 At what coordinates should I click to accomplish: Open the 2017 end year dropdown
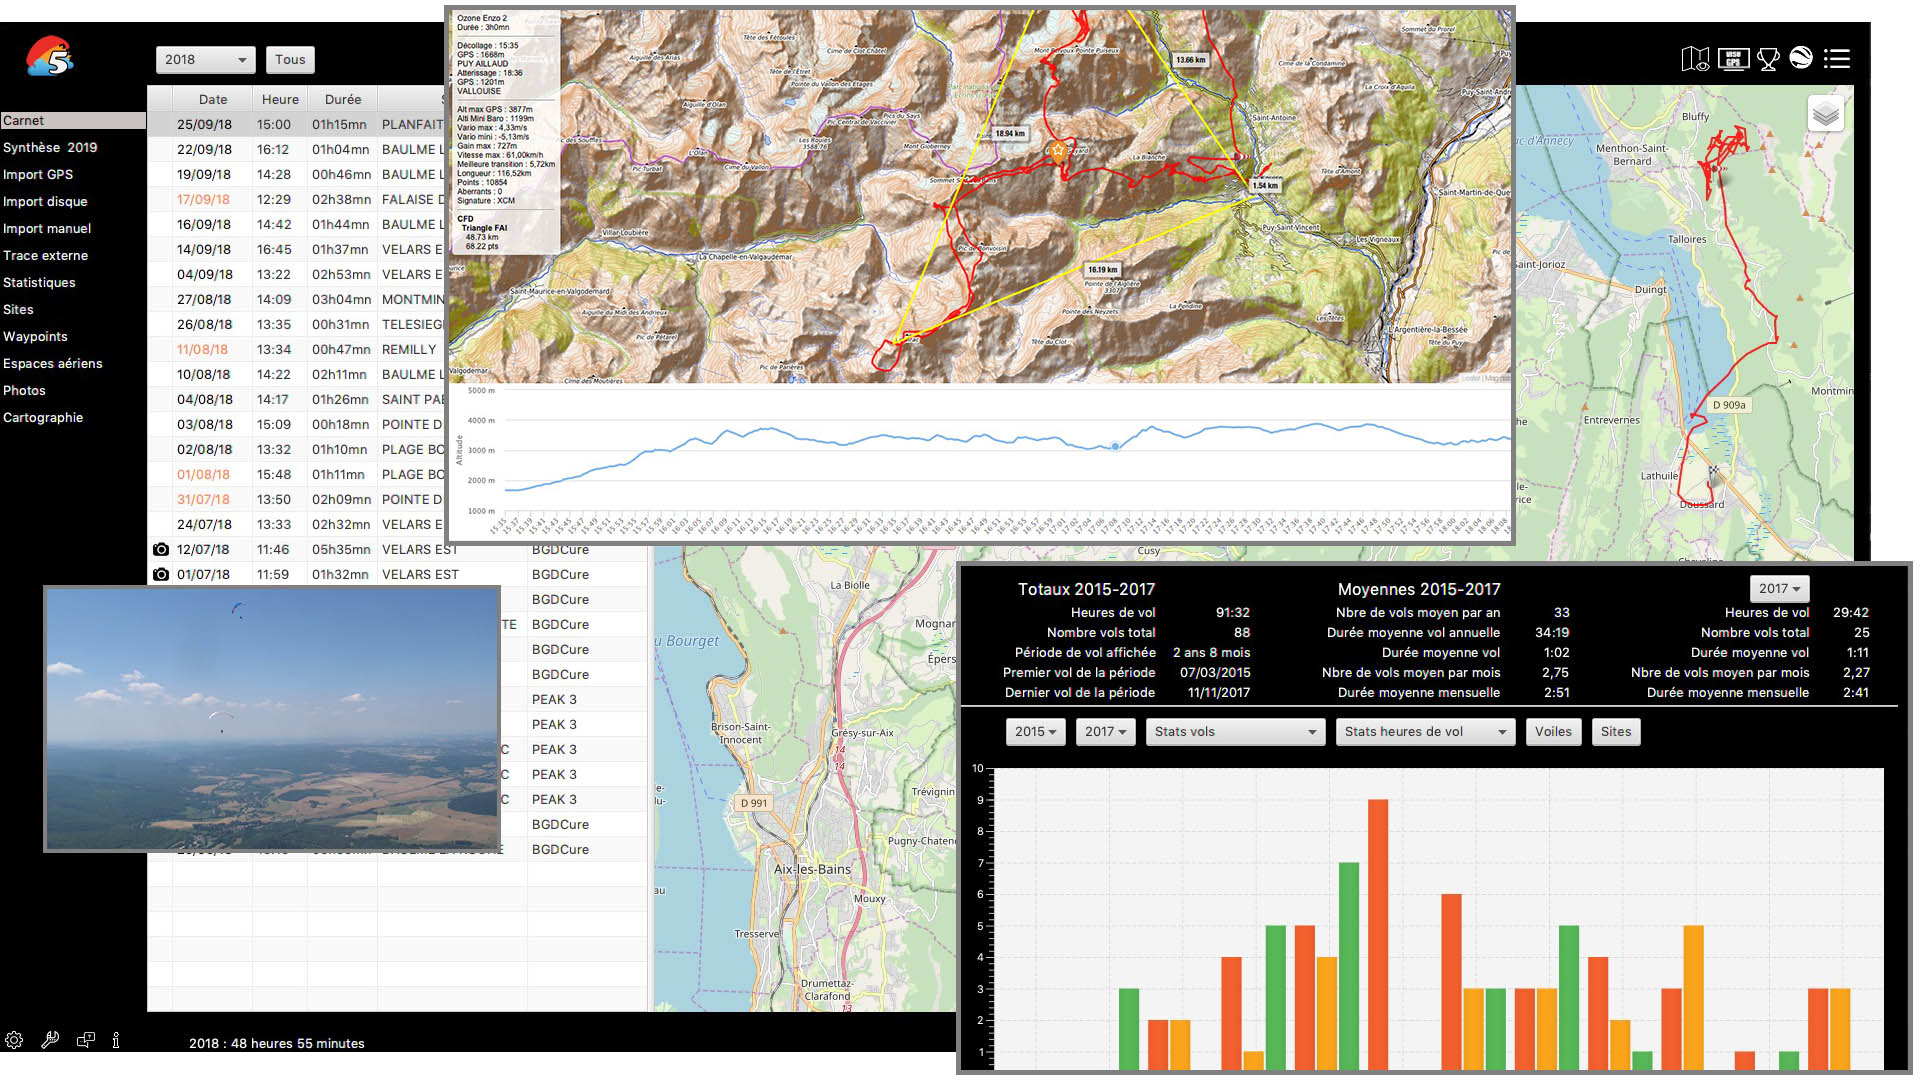coord(1105,731)
